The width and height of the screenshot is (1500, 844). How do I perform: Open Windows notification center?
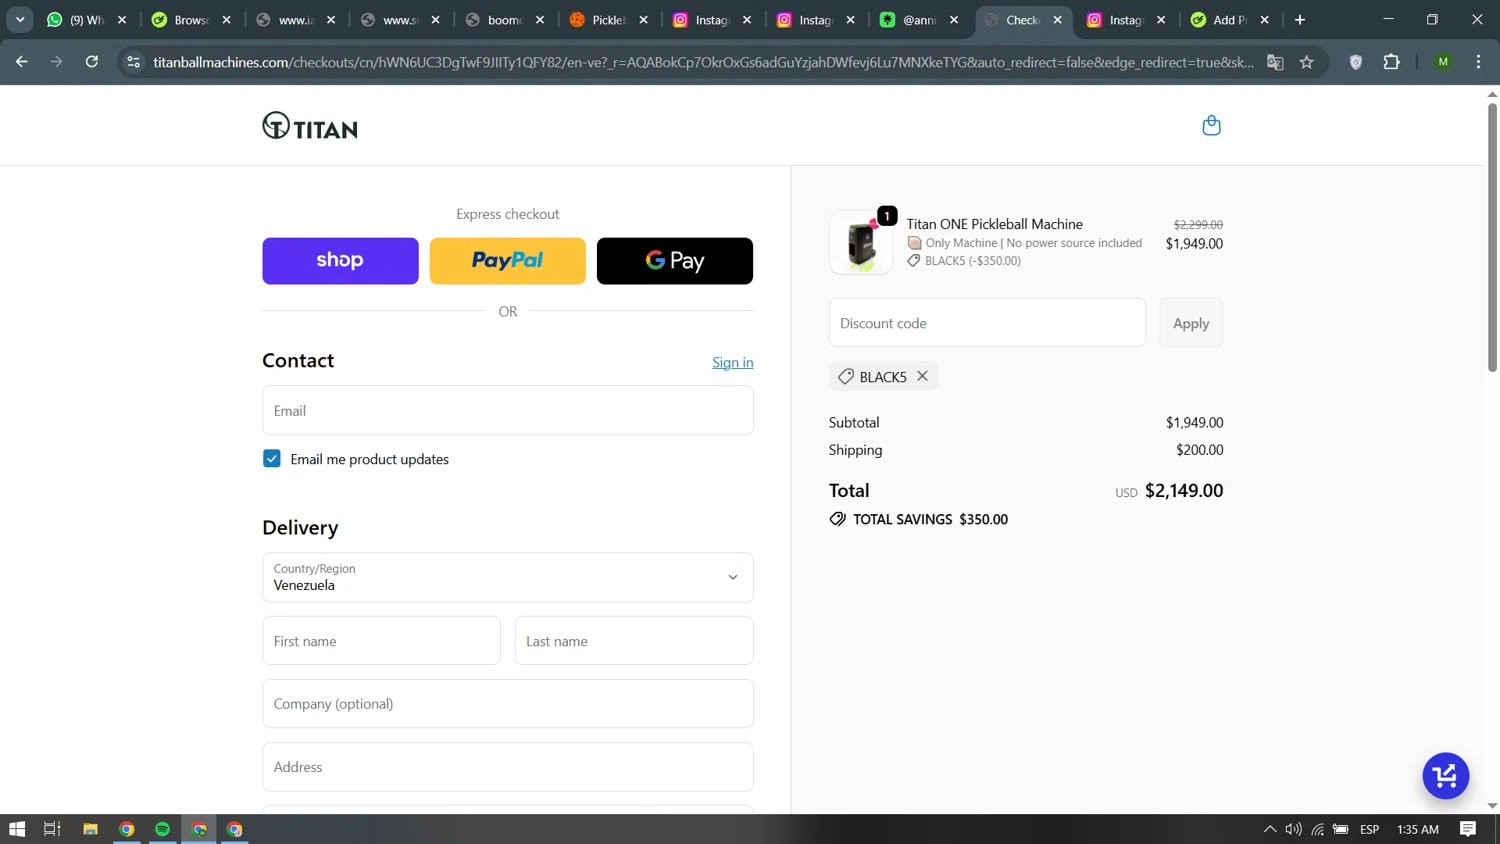[1468, 829]
